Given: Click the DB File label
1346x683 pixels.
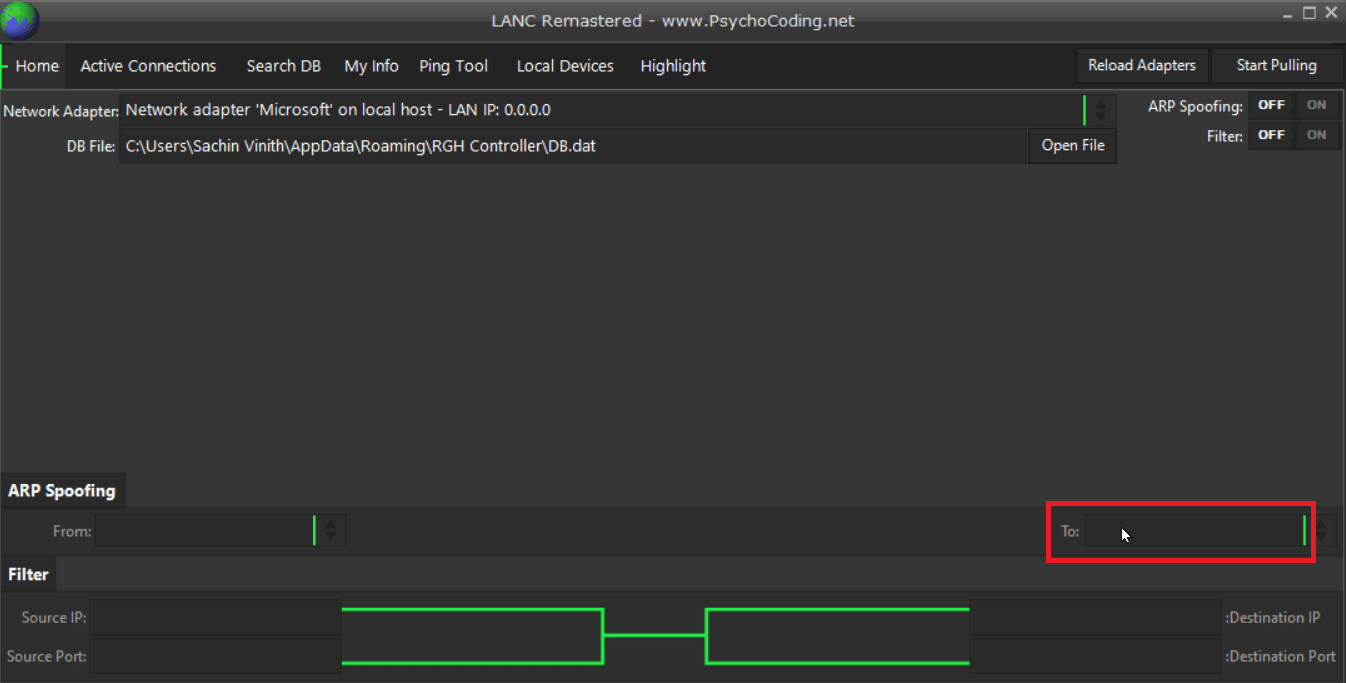Looking at the screenshot, I should pyautogui.click(x=91, y=147).
